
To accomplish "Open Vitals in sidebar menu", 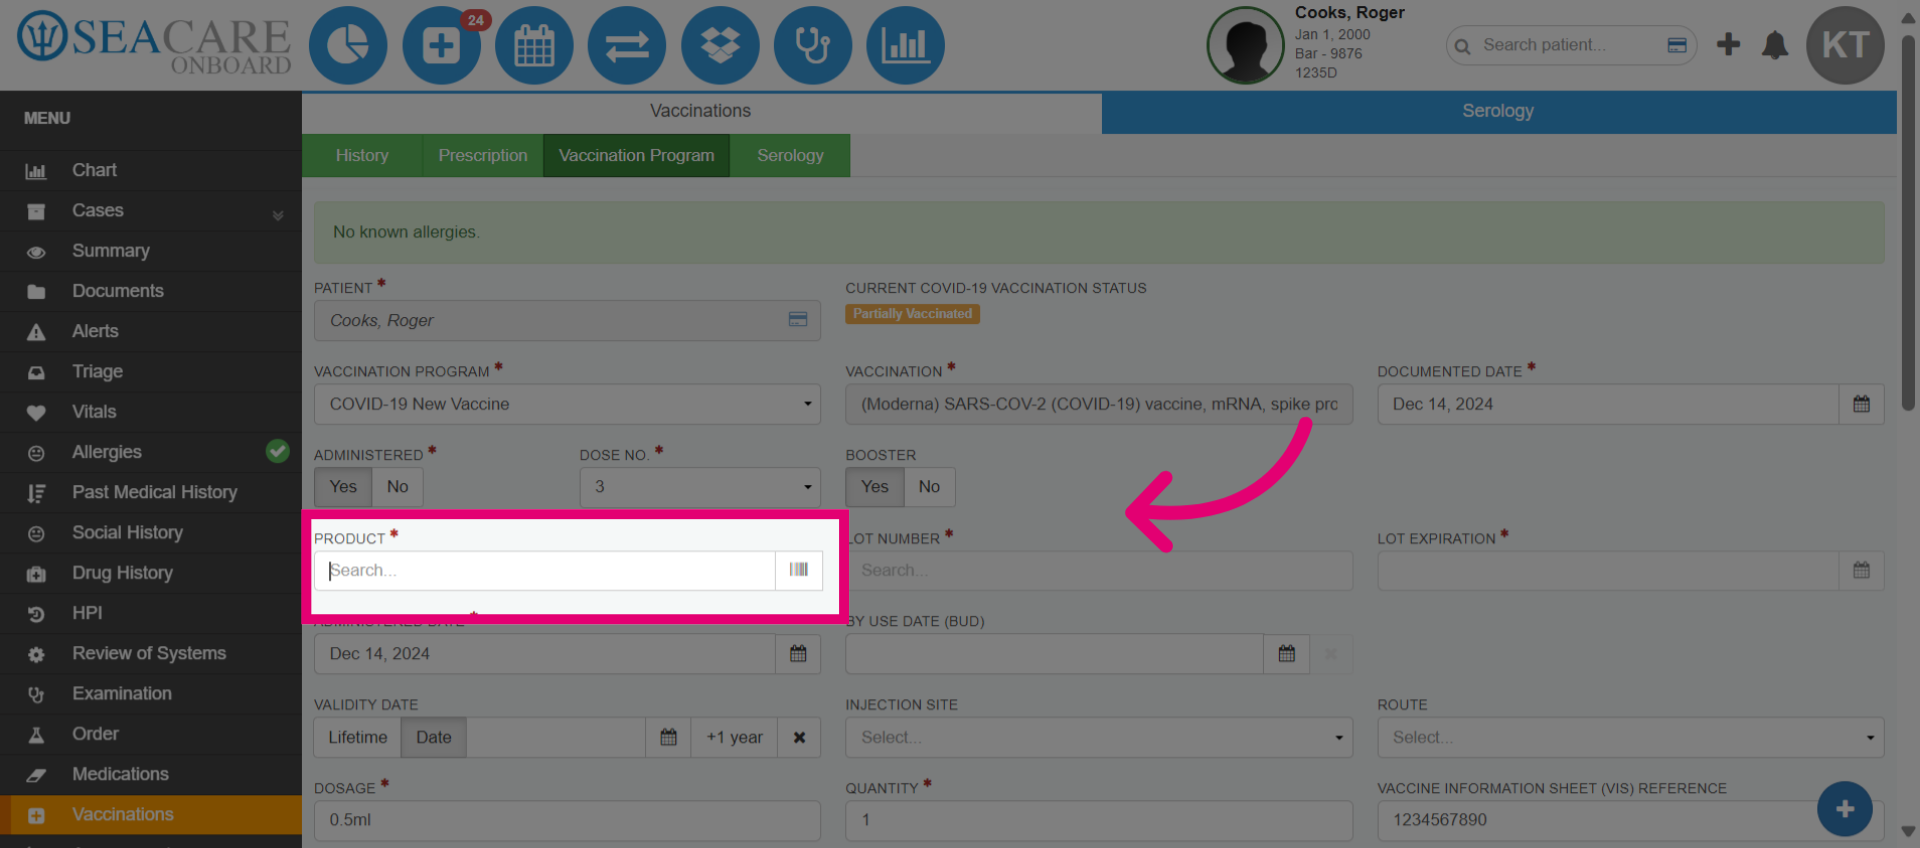I will [x=151, y=412].
